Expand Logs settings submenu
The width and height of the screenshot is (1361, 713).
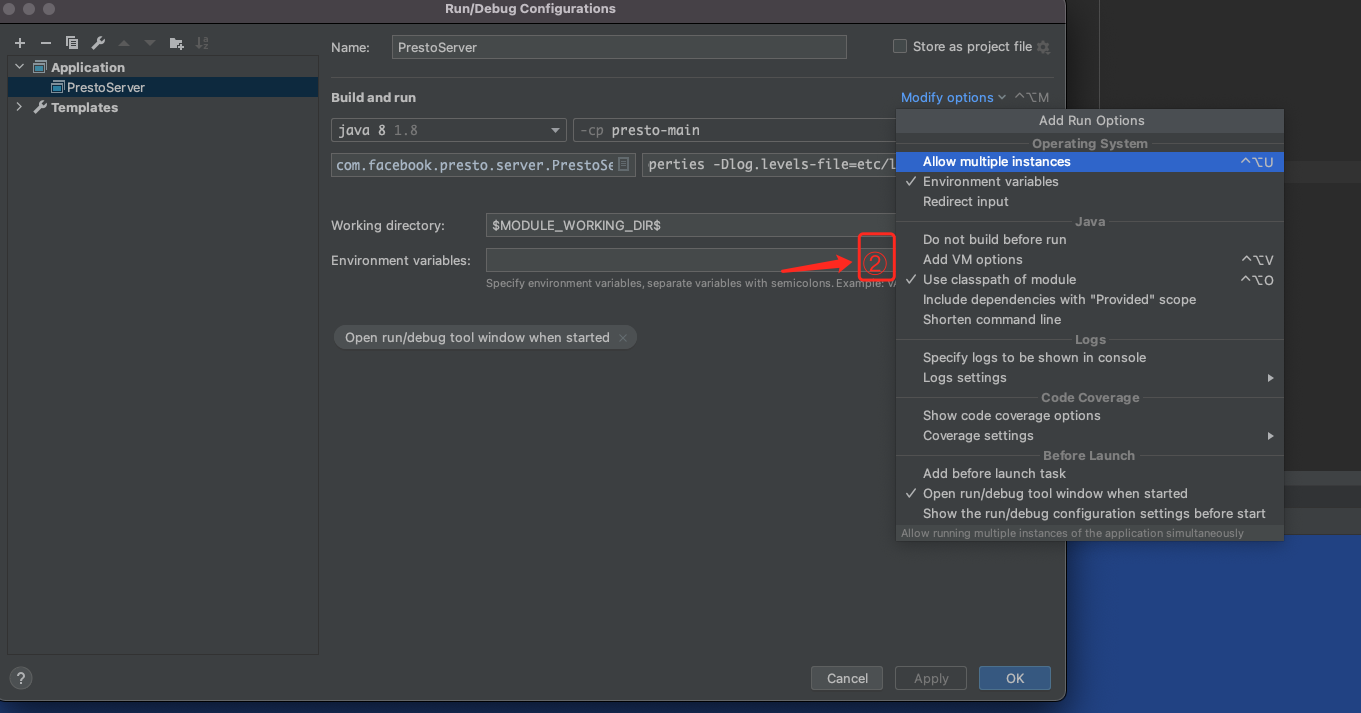pos(1089,377)
